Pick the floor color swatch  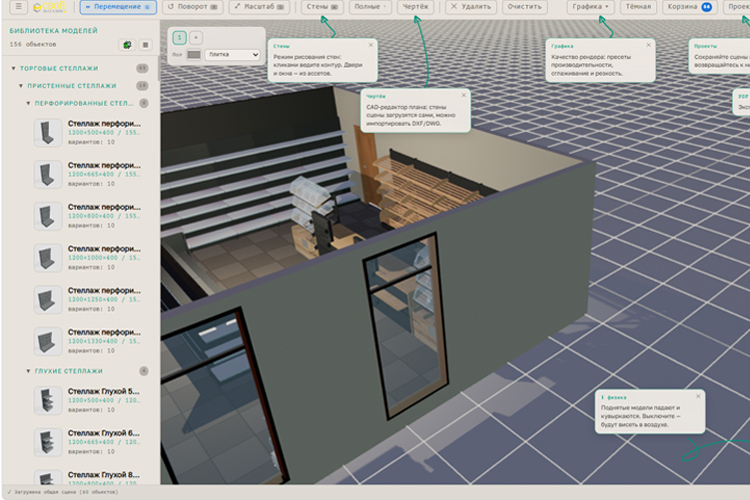(194, 55)
